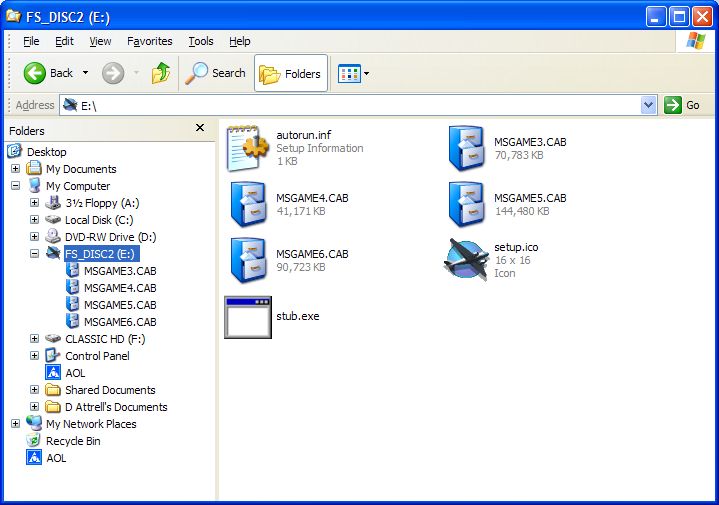Open the Views dropdown button

coord(354,73)
